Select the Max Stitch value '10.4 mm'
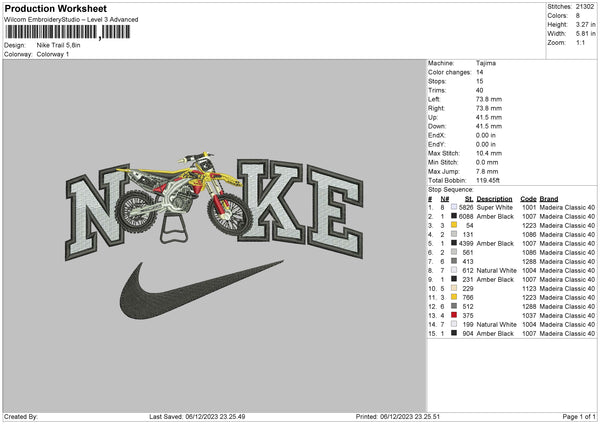Screen dimensions: 600x424 tap(489, 153)
